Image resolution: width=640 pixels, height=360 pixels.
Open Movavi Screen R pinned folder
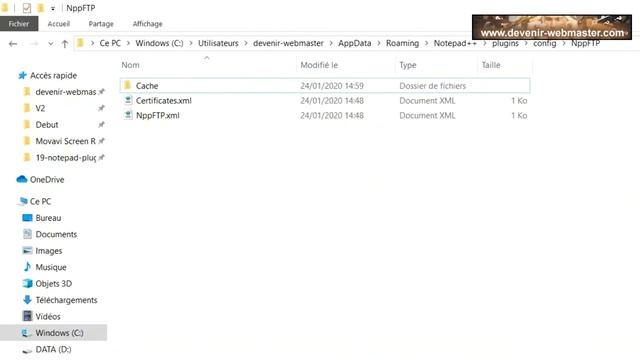(65, 141)
